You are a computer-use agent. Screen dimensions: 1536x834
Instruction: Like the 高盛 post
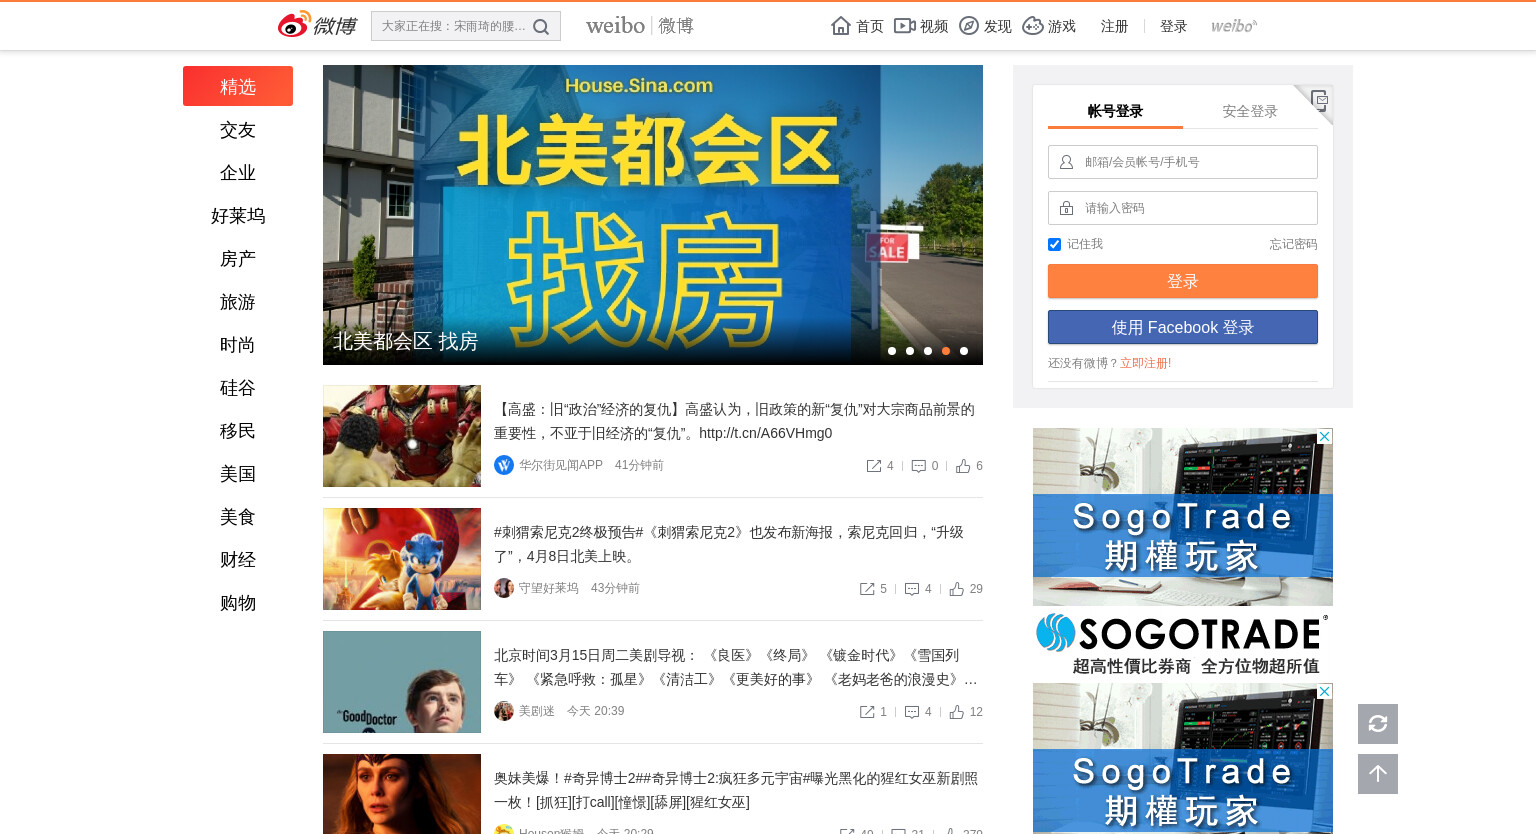click(963, 466)
